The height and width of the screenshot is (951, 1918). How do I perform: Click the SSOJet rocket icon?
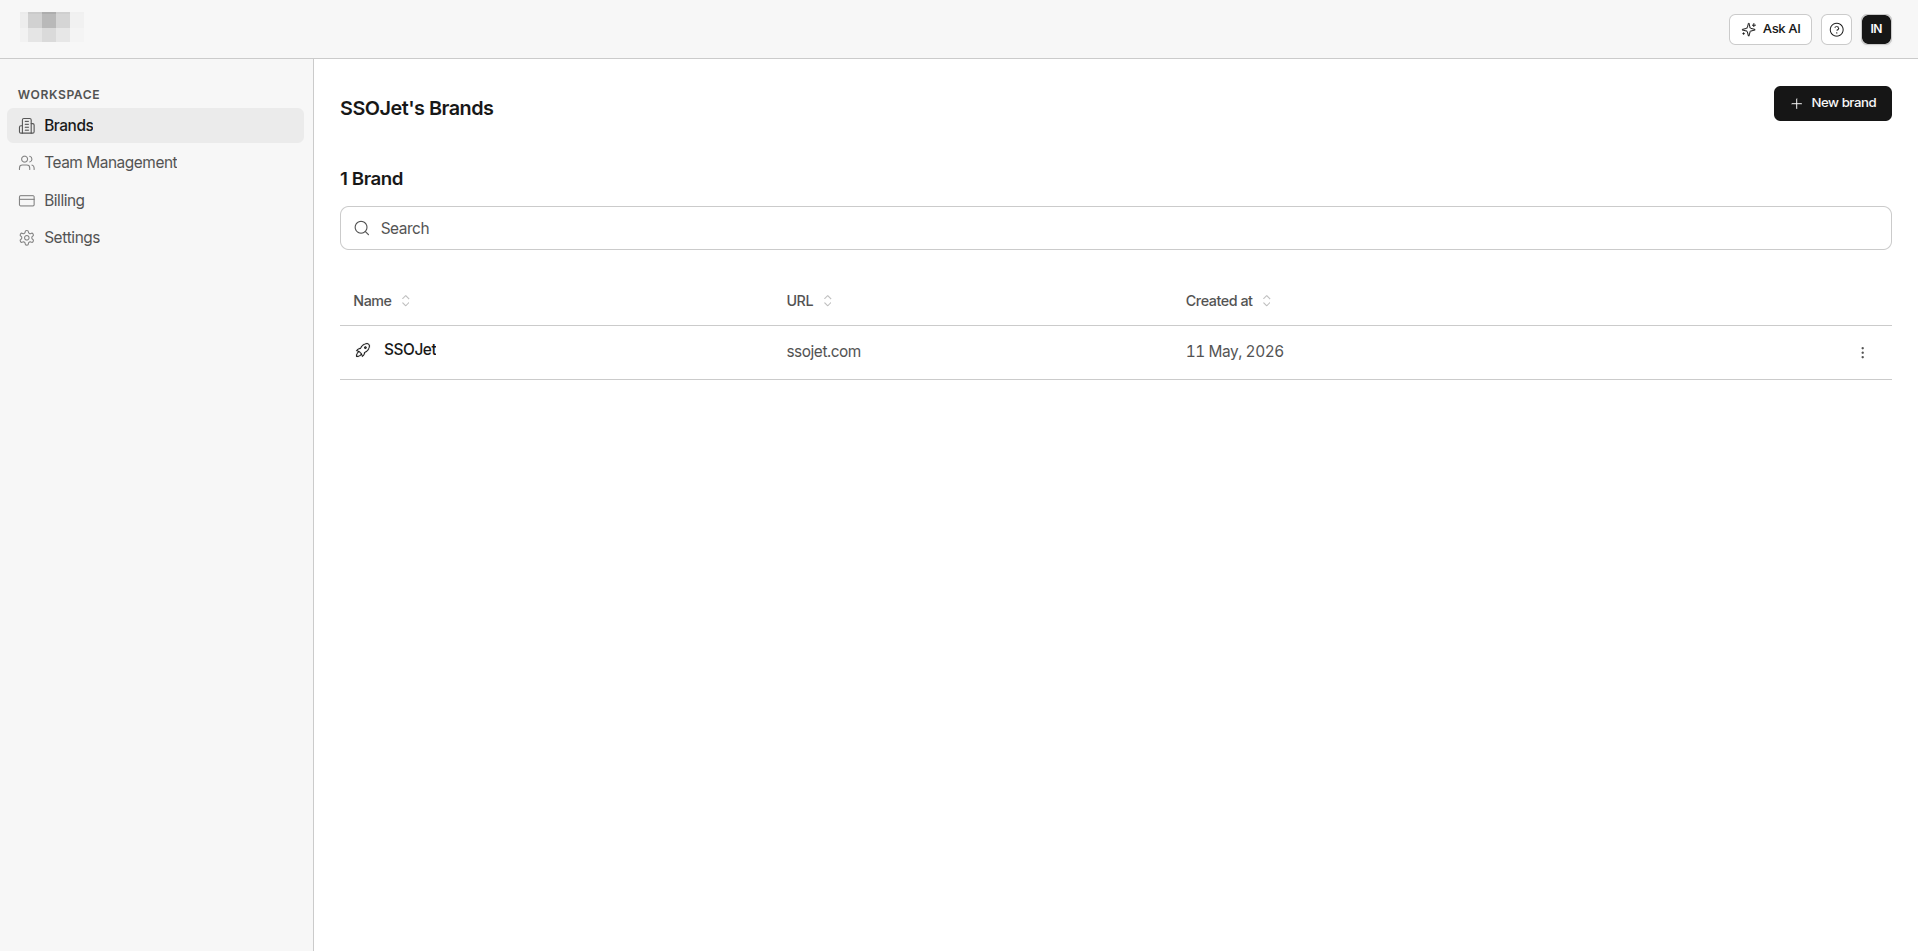[x=363, y=350]
